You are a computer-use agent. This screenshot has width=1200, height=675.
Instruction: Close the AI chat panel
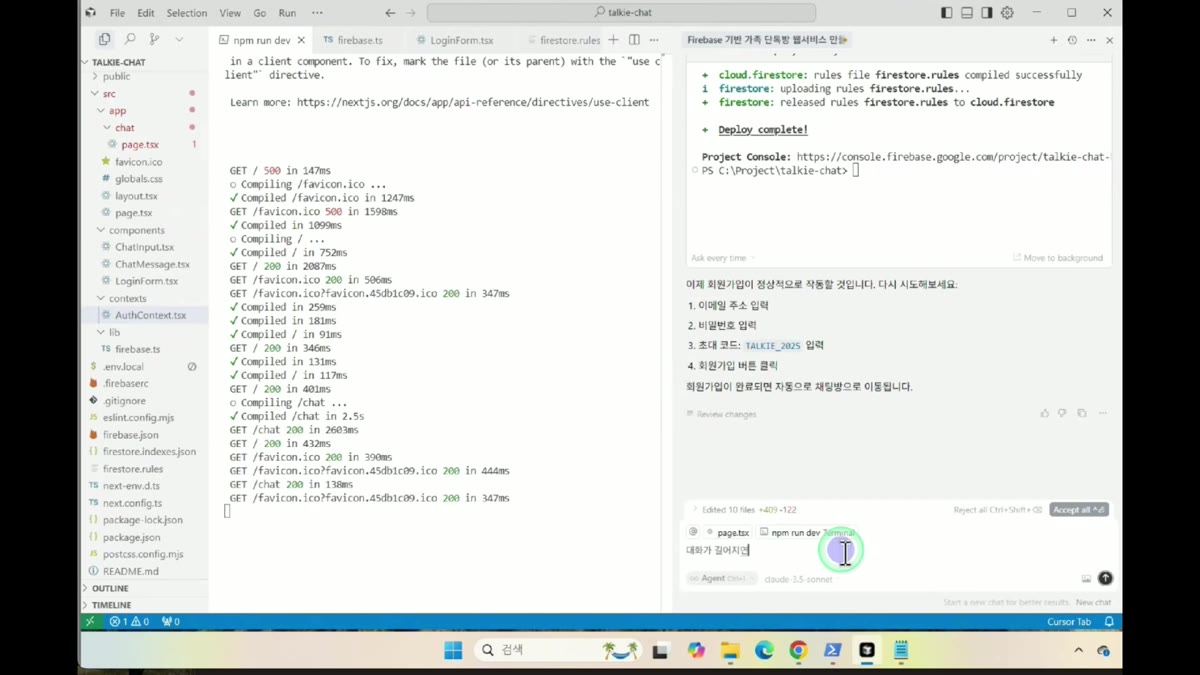1110,40
